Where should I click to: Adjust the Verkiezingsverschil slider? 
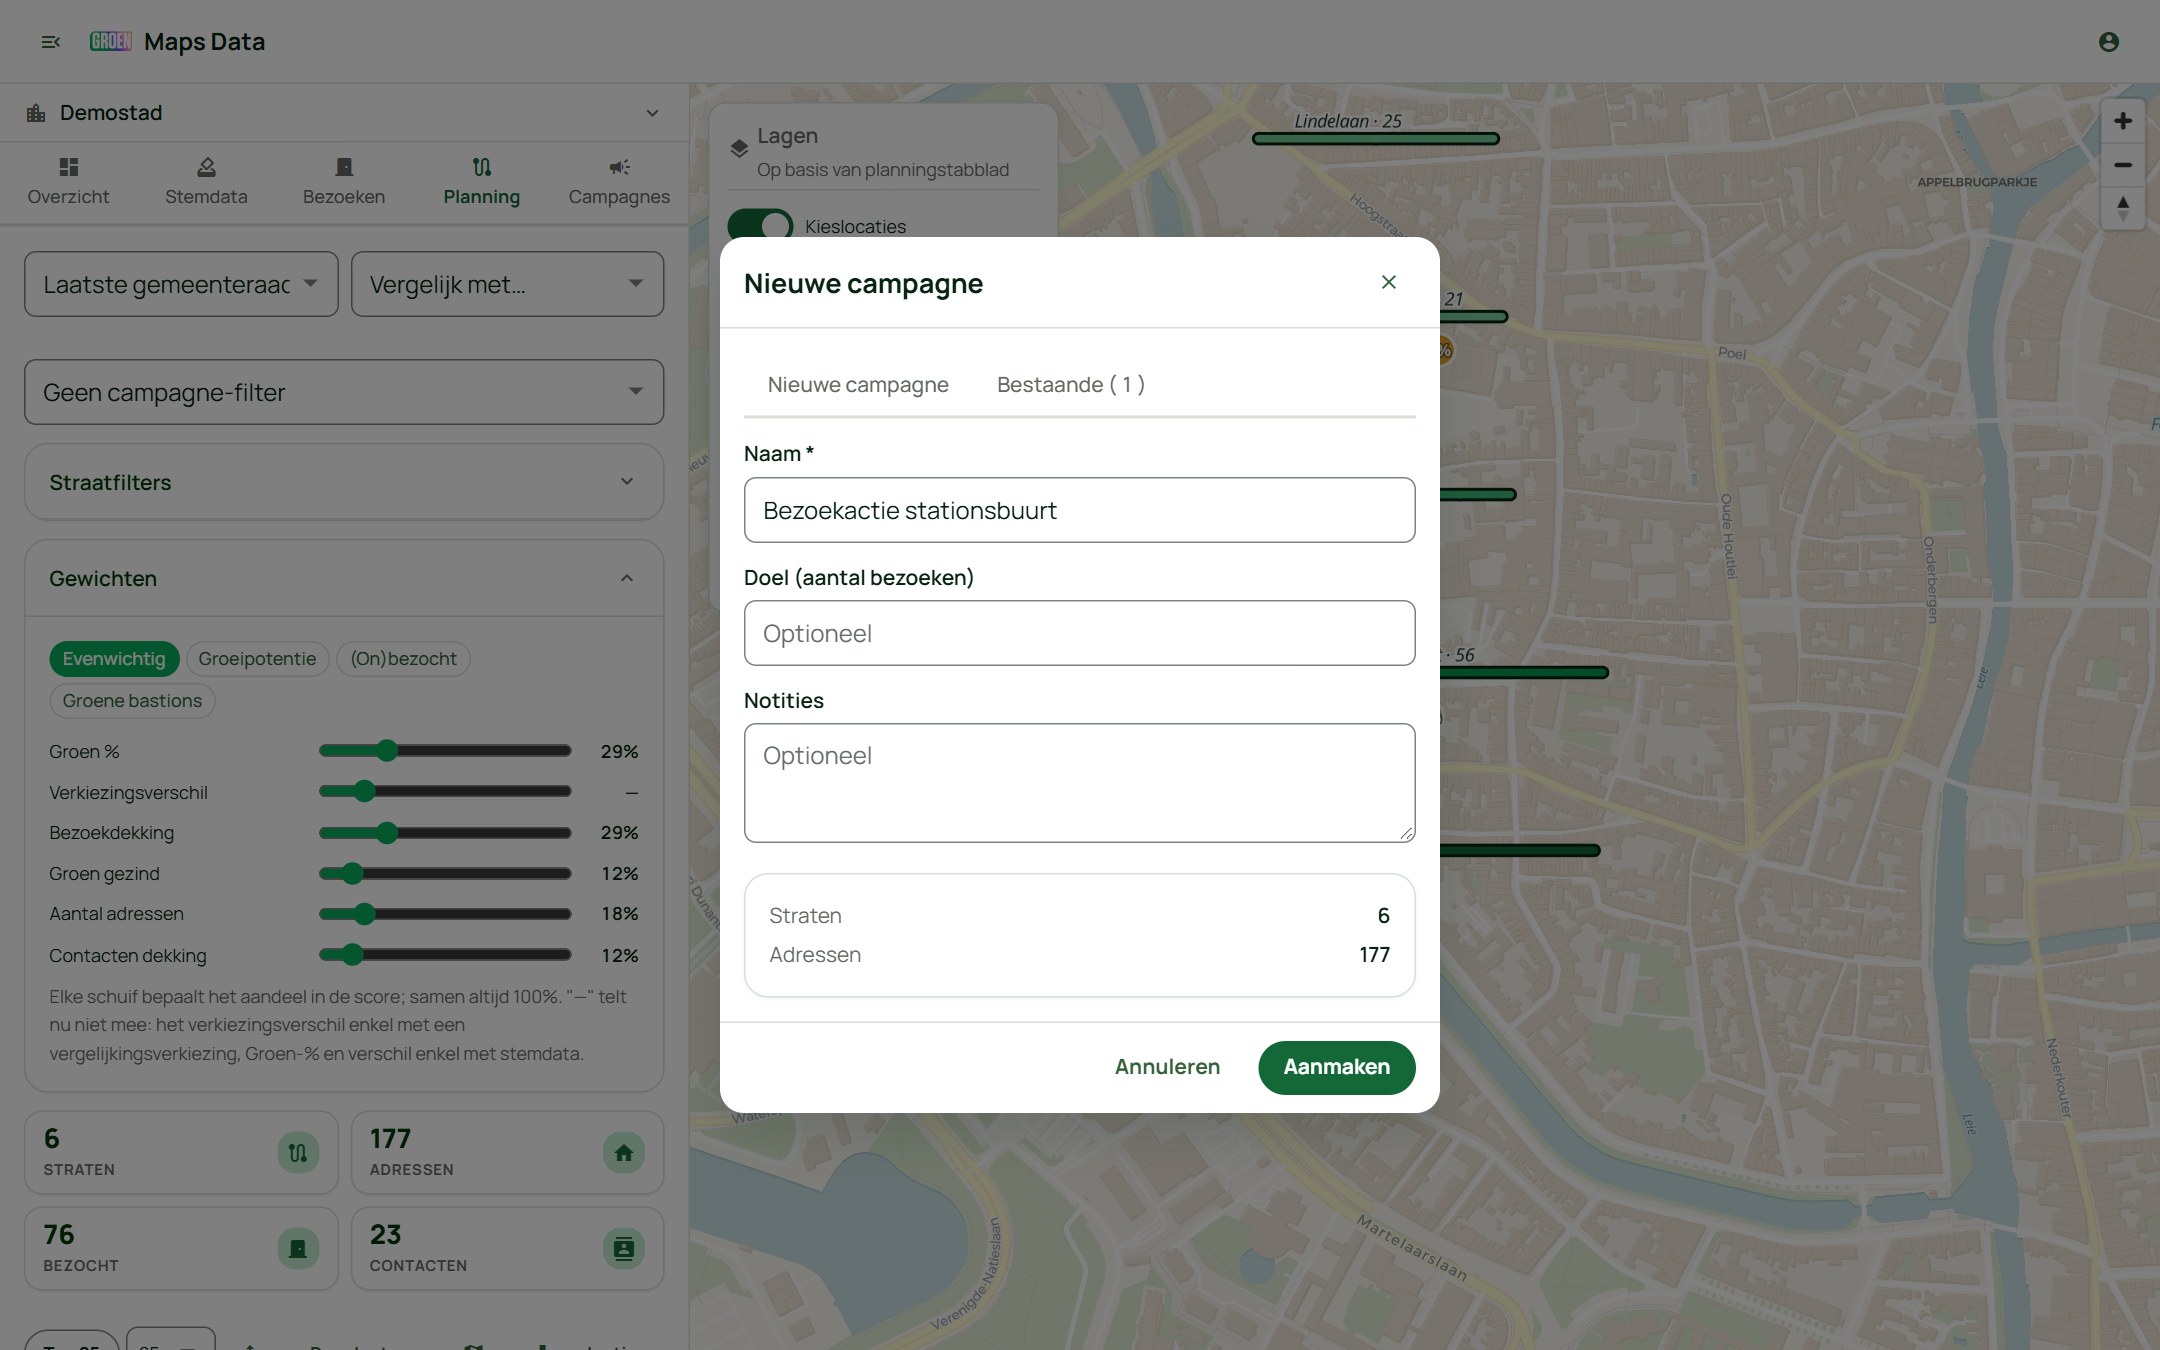pos(445,792)
